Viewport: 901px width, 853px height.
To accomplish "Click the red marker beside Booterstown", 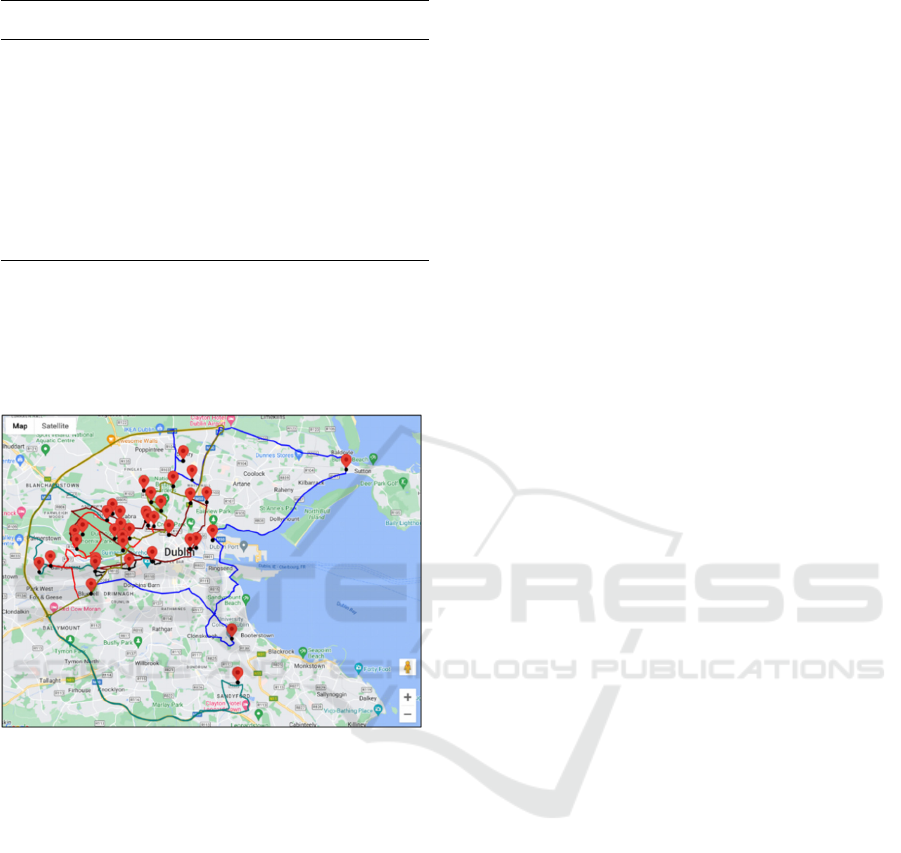I will 232,631.
